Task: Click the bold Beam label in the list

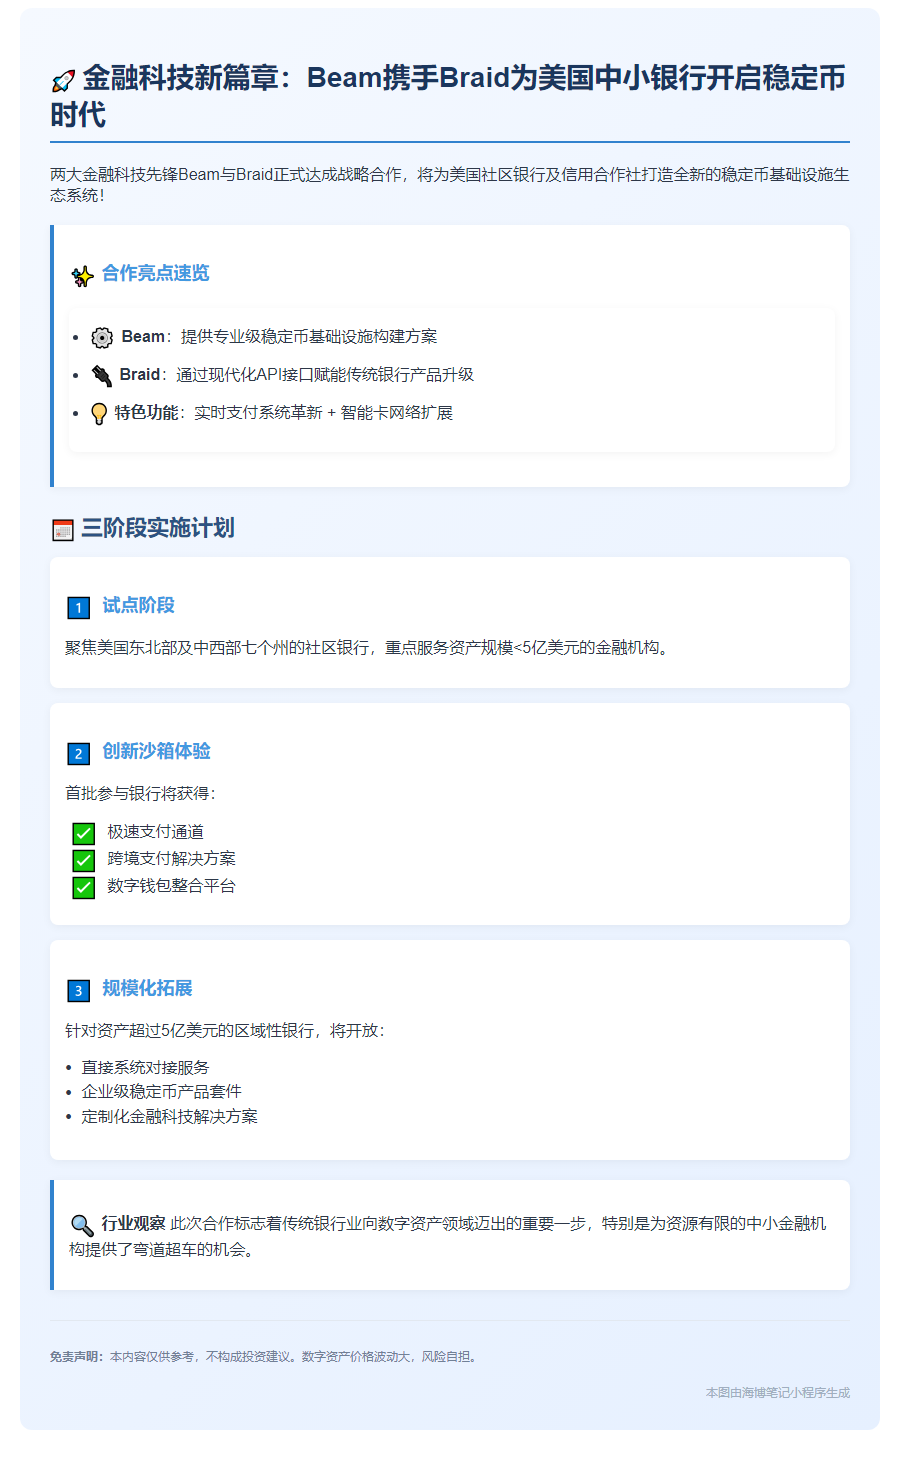Action: pos(143,337)
